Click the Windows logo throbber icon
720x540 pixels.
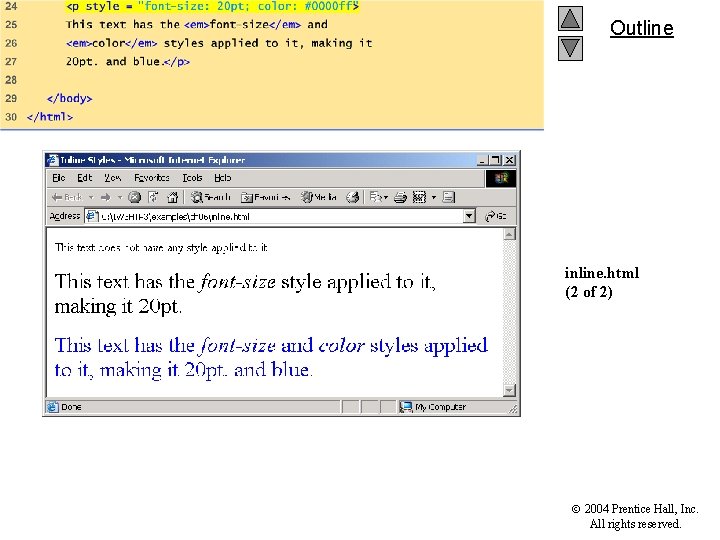(501, 178)
